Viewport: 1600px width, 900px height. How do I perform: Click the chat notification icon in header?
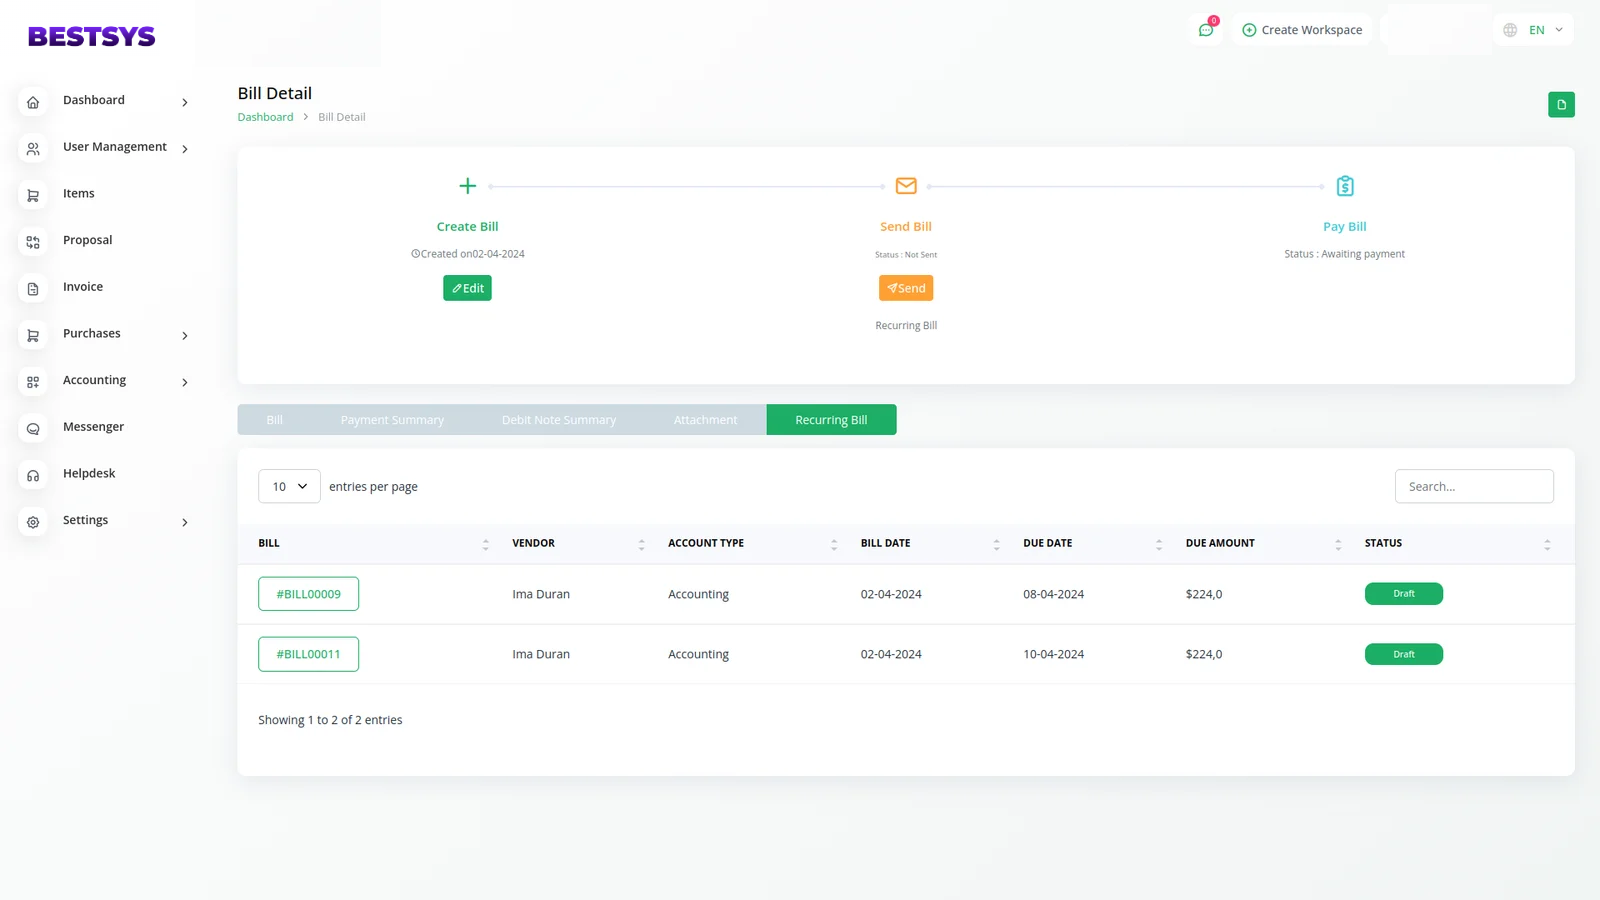pos(1206,30)
